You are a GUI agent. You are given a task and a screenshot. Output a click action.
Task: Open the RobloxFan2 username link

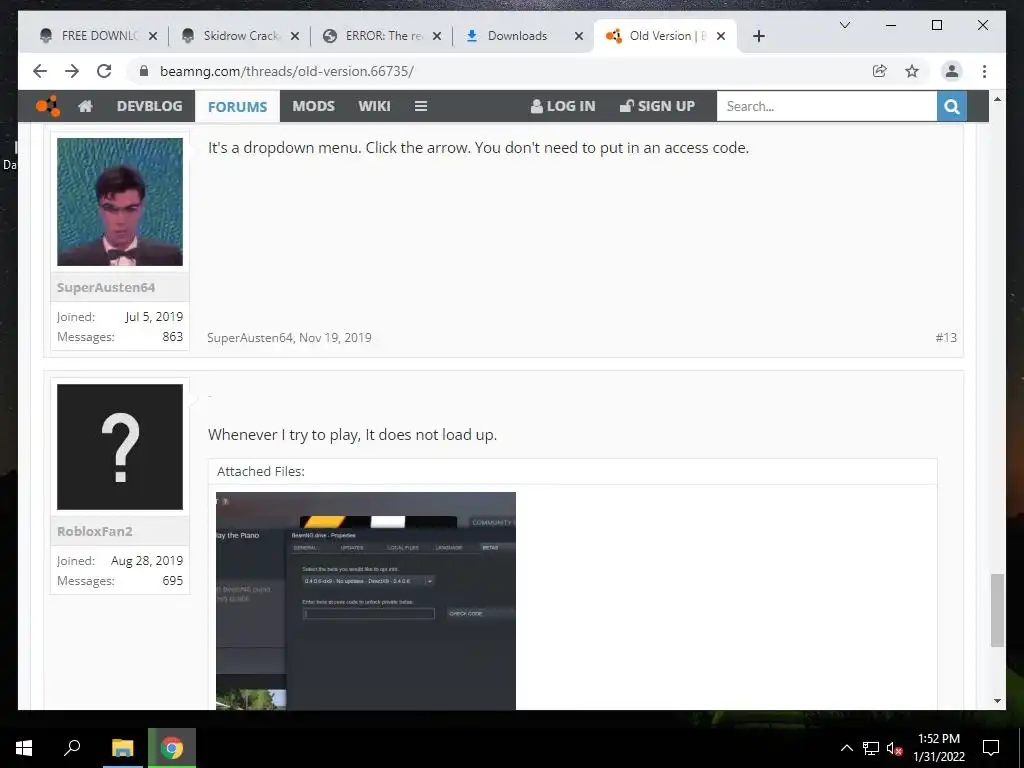point(95,532)
